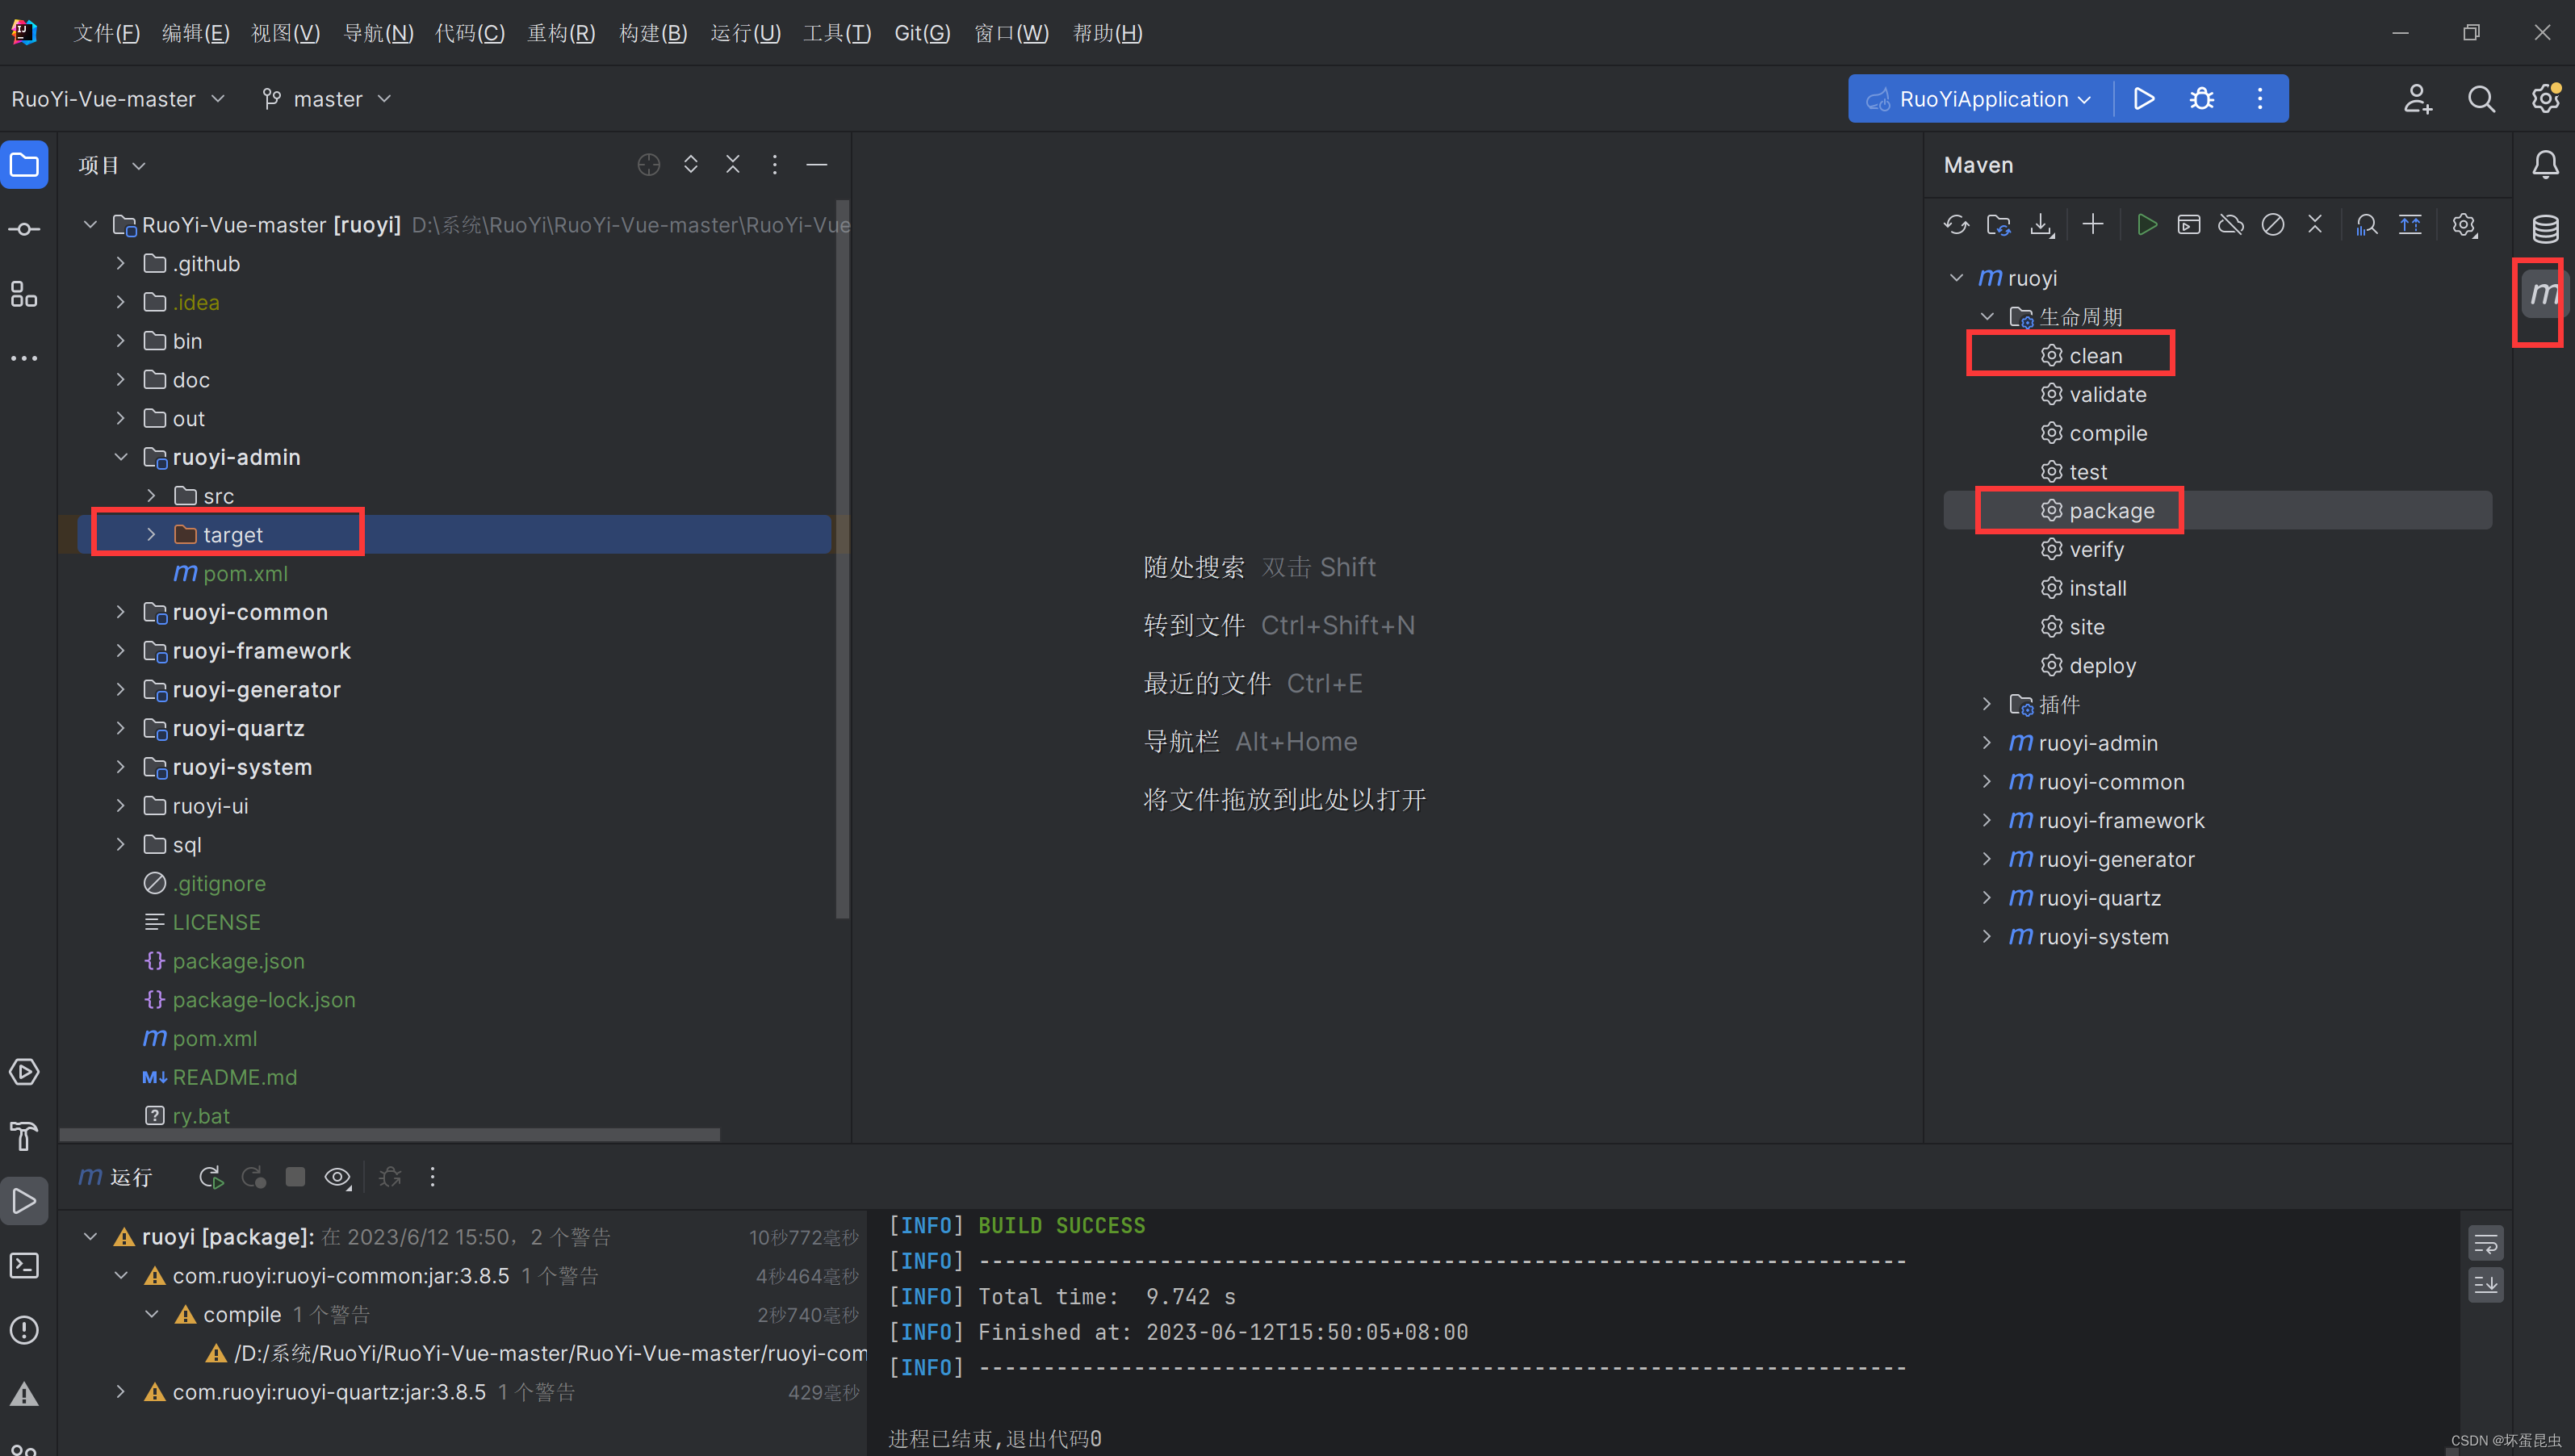The height and width of the screenshot is (1456, 2575).
Task: Open the 构建(B) menu
Action: pos(653,33)
